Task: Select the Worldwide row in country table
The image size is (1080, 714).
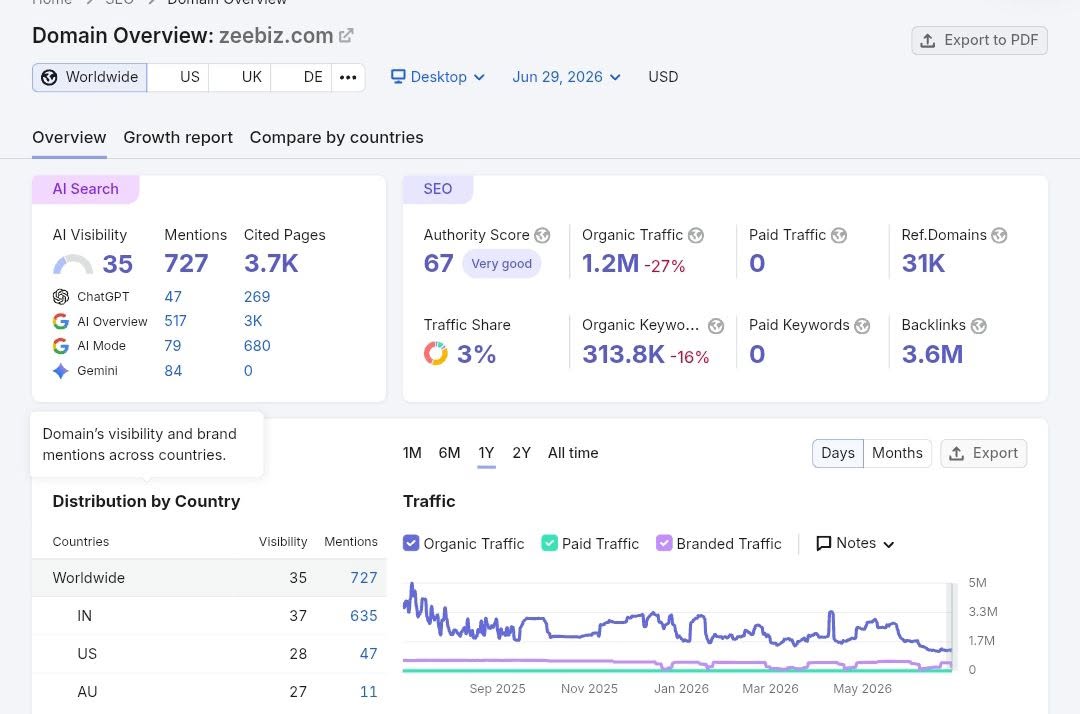Action: click(x=209, y=578)
